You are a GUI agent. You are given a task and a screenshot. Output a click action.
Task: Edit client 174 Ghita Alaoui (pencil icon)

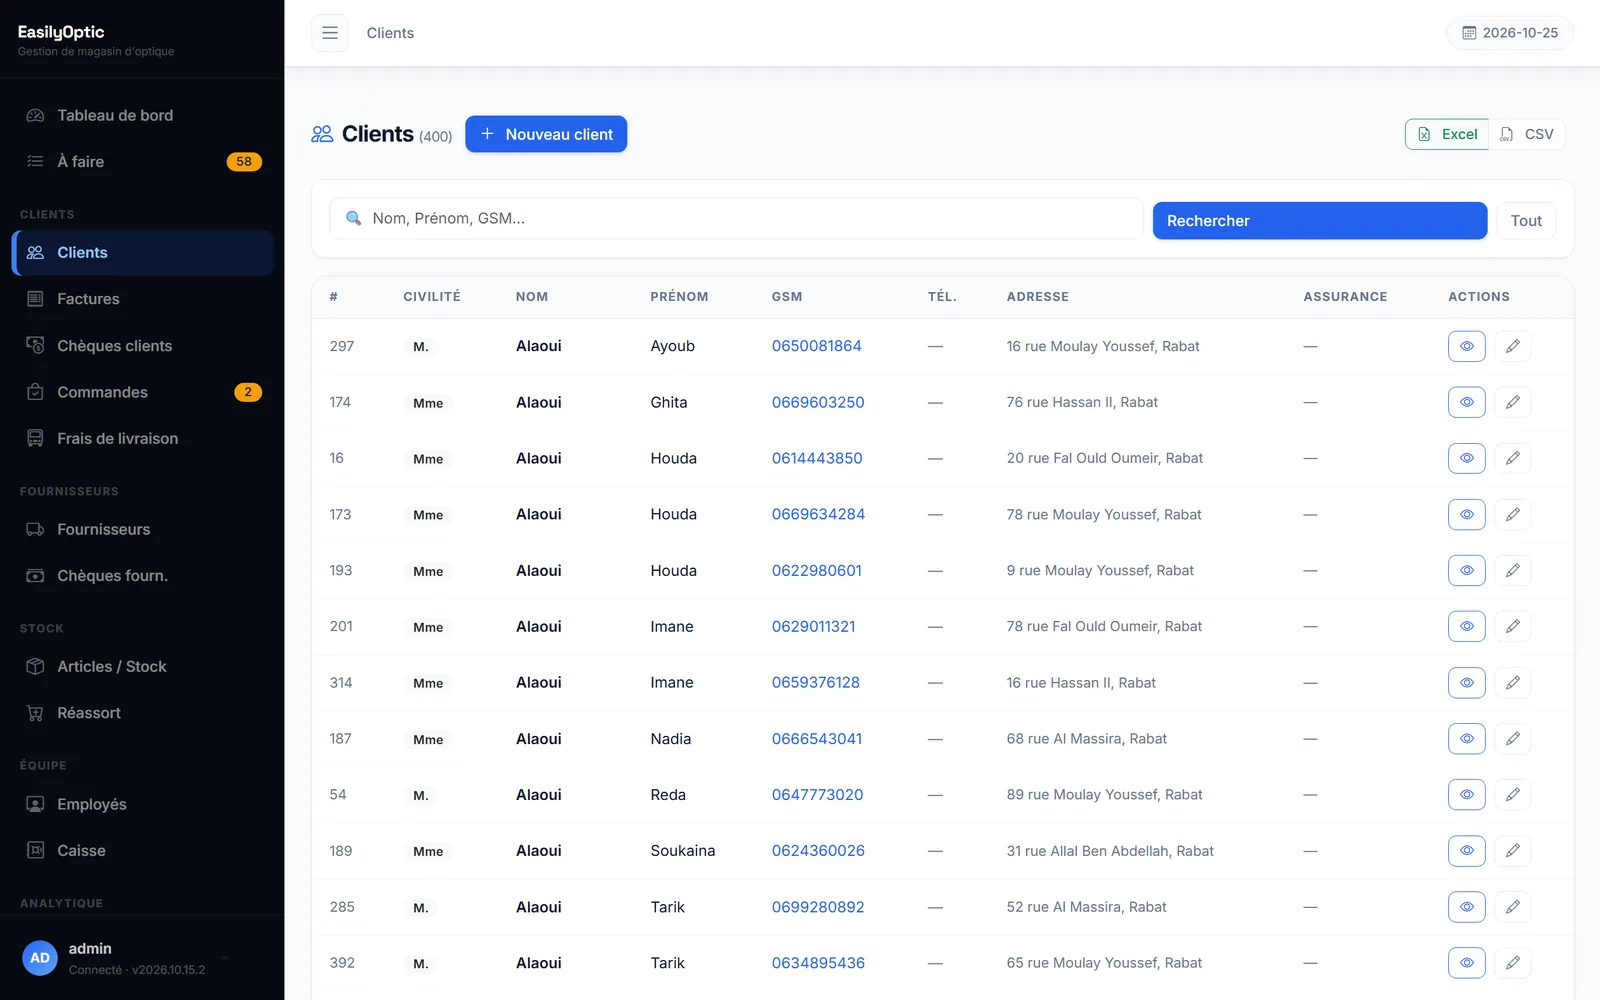point(1513,402)
